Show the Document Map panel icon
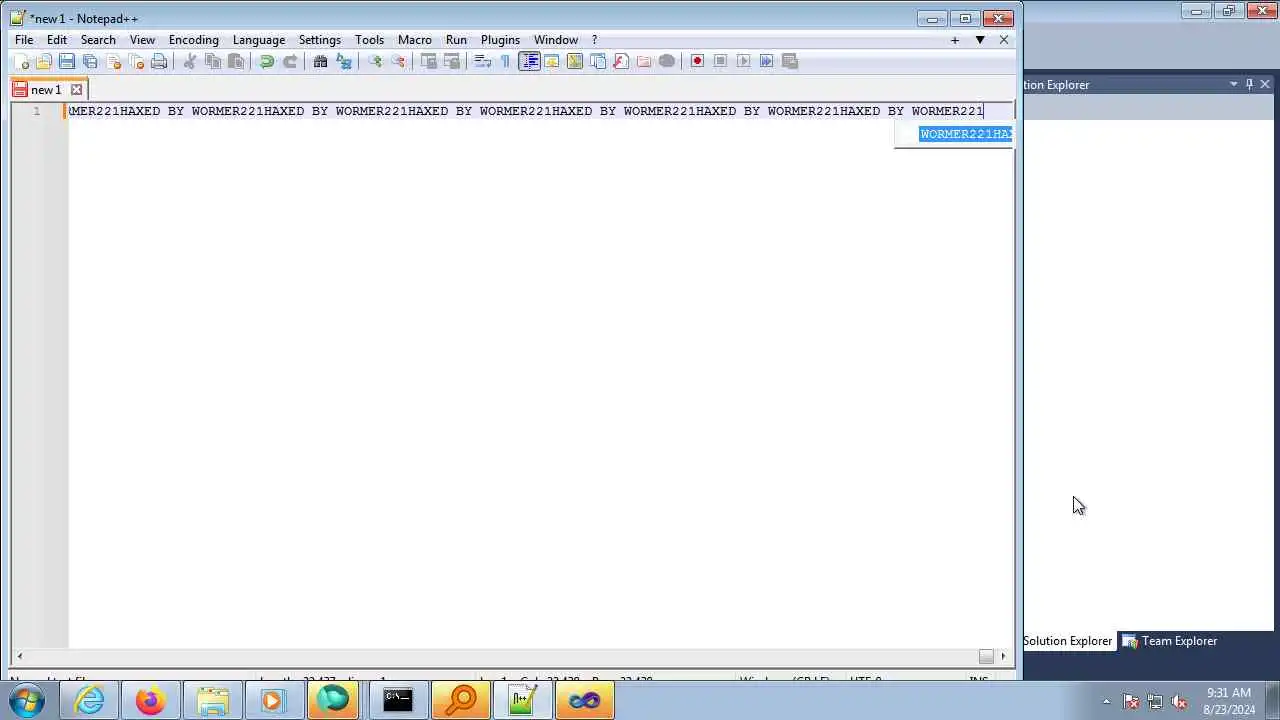 pyautogui.click(x=575, y=61)
